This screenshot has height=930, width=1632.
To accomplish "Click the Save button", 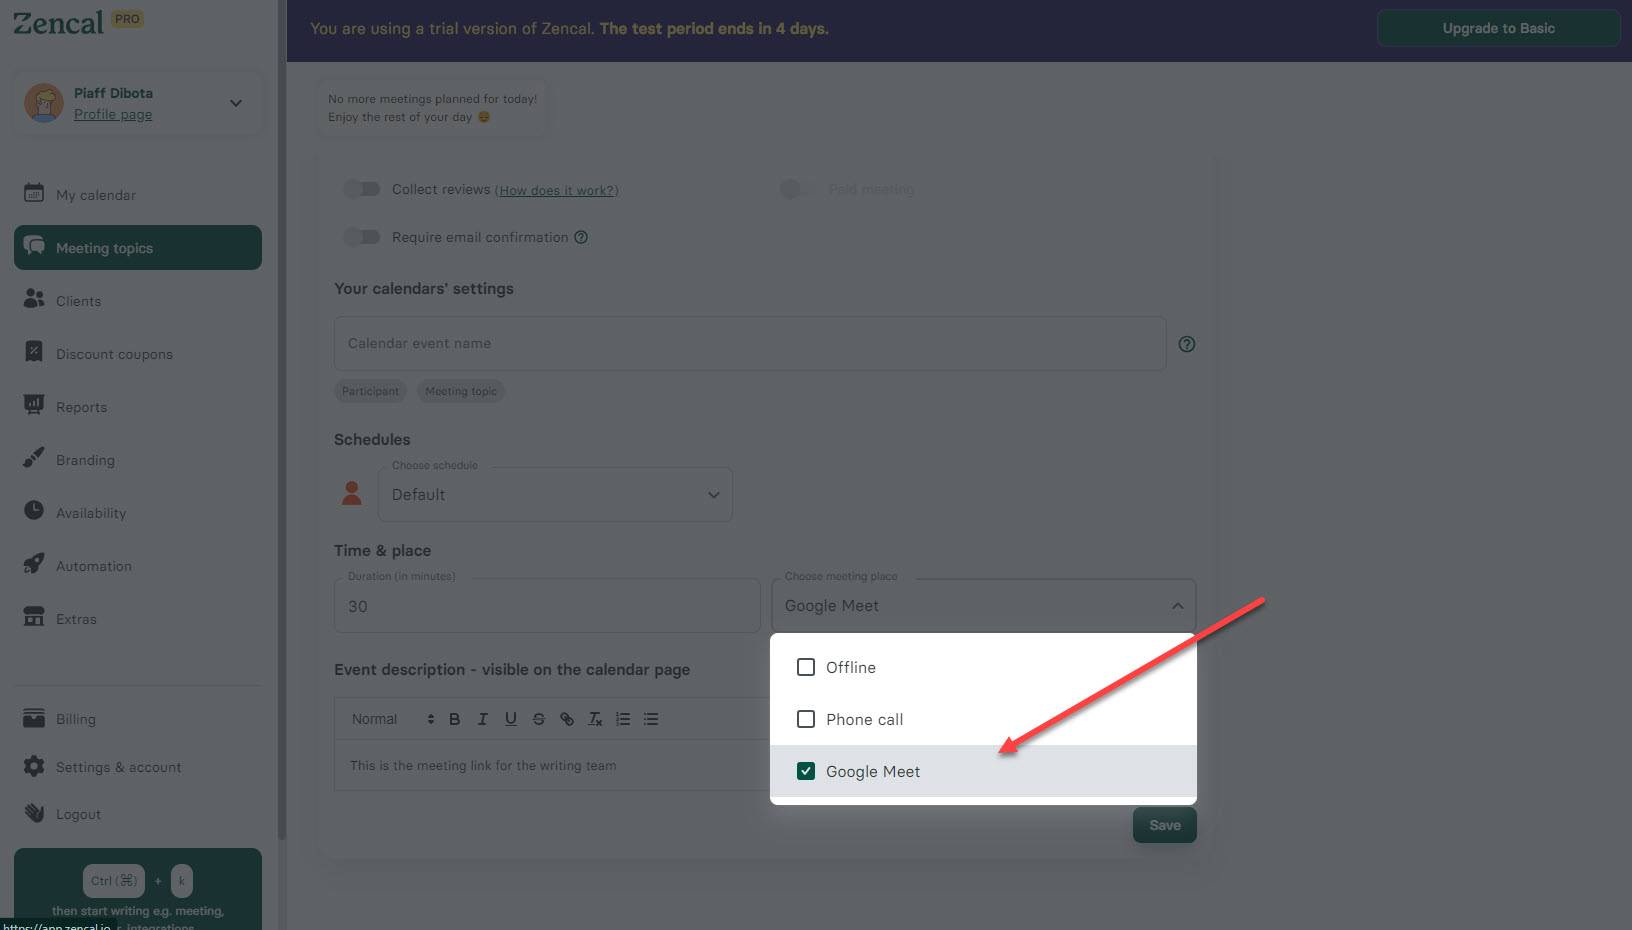I will (x=1163, y=824).
